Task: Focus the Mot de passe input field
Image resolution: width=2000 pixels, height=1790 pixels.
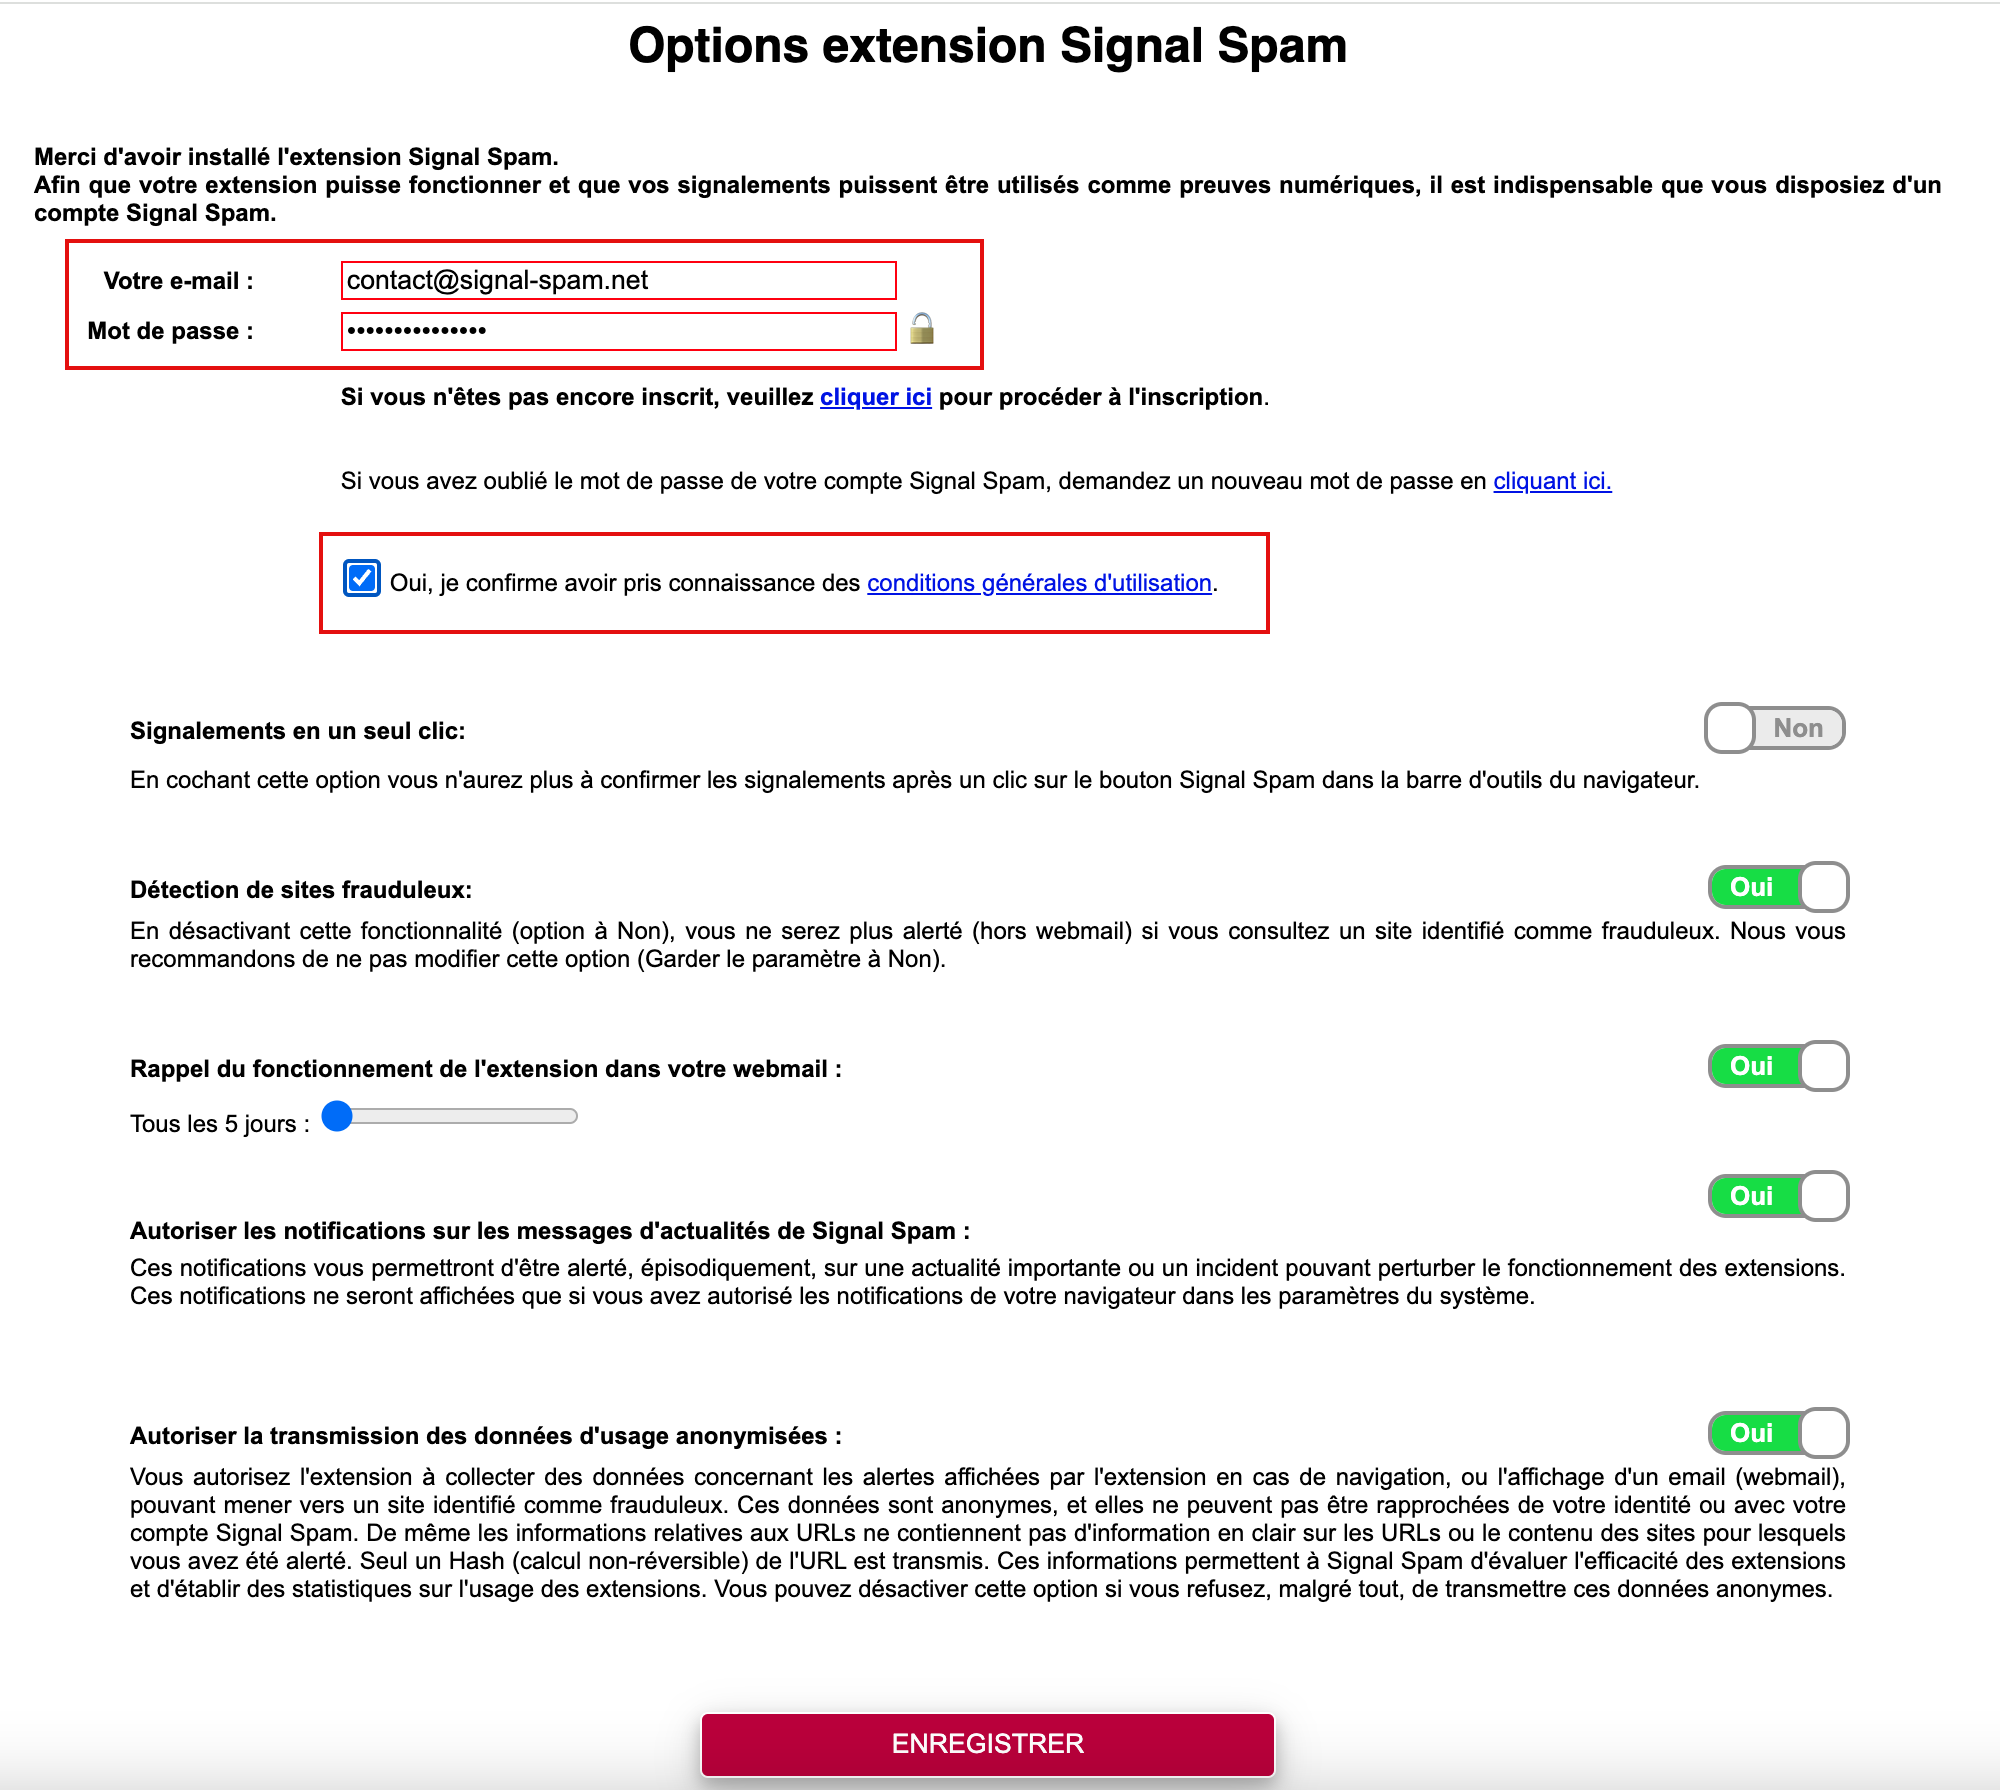Action: (618, 331)
